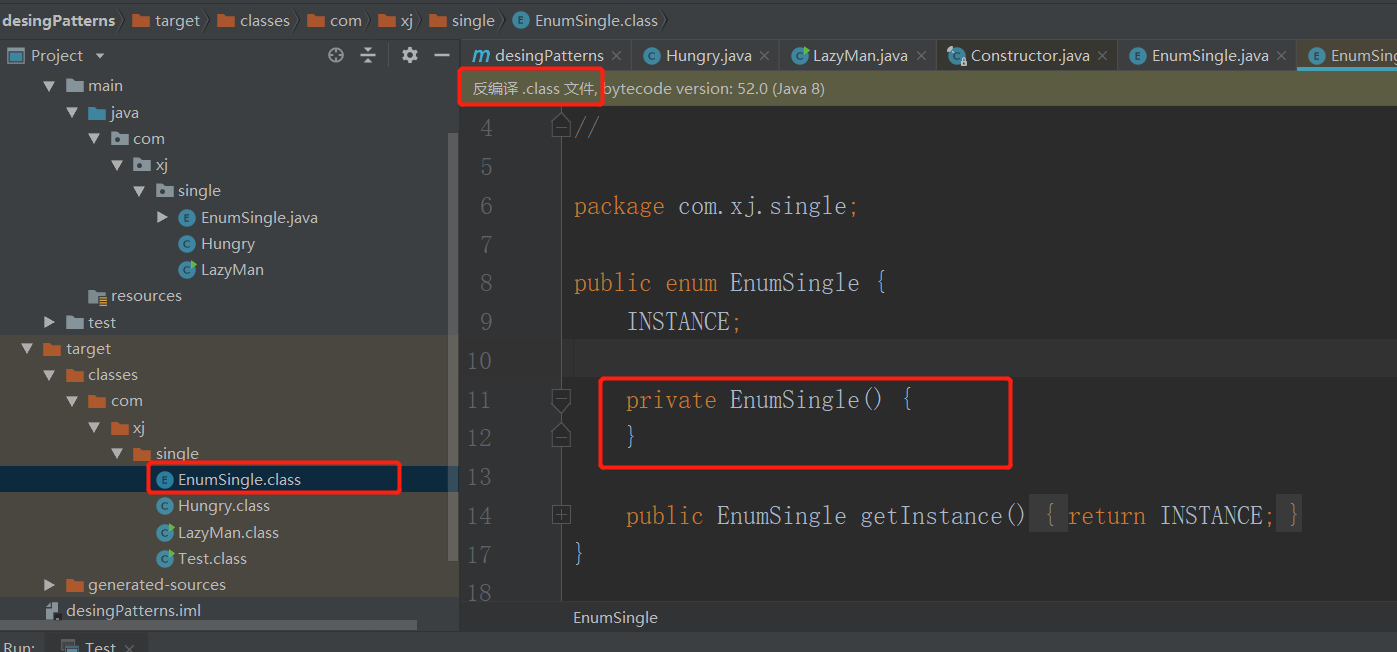Close the Hungry.java editor tab
This screenshot has width=1397, height=652.
pos(765,56)
